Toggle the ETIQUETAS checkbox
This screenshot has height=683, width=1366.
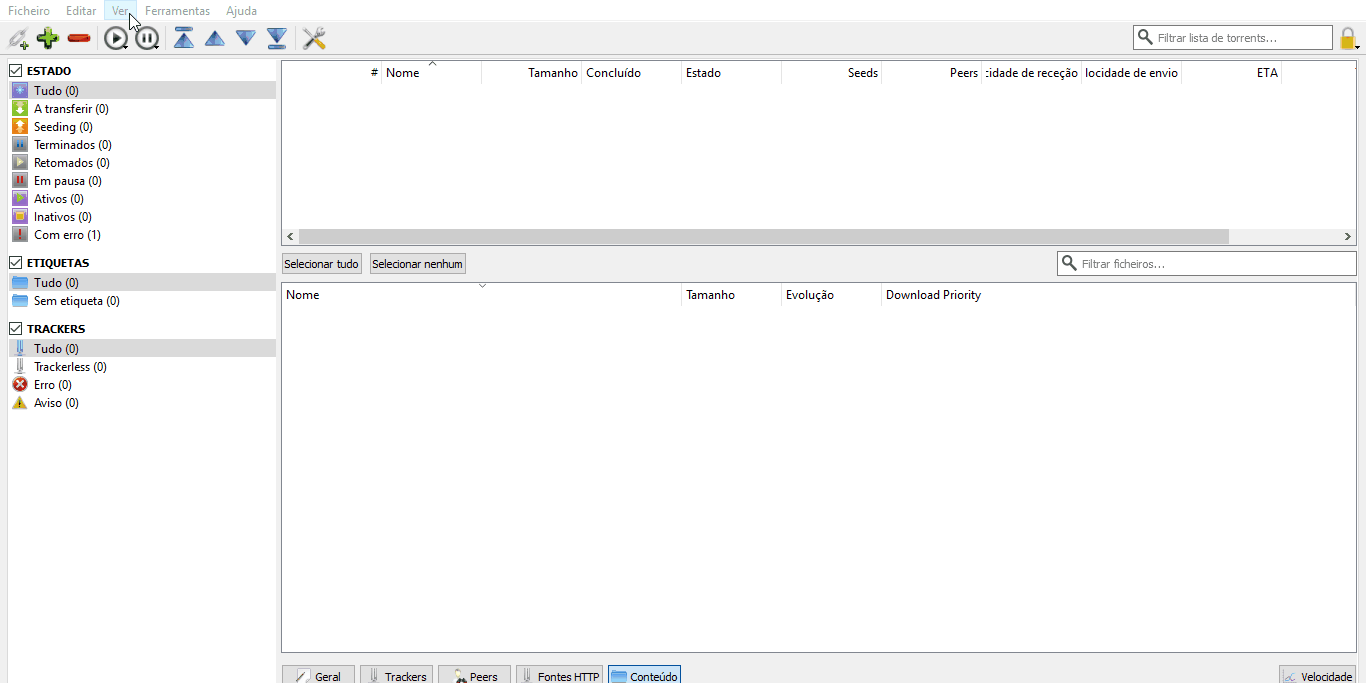click(16, 263)
